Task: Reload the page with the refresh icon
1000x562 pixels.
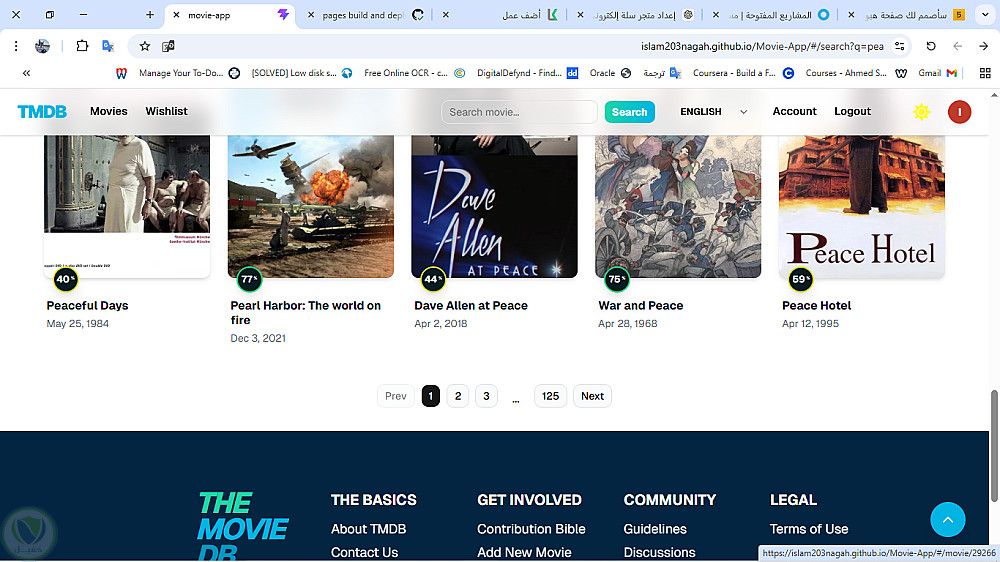Action: click(x=931, y=46)
